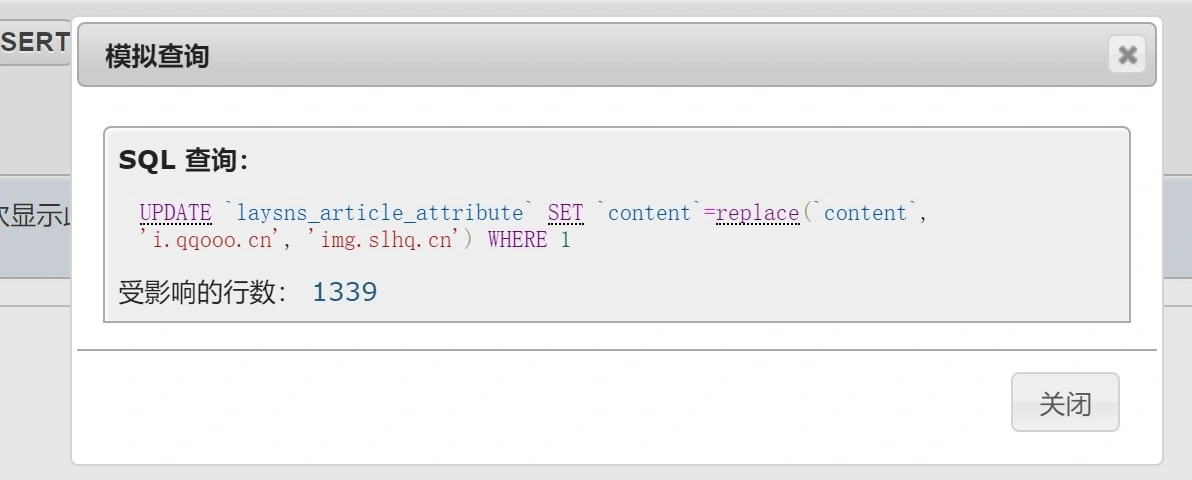Close the 模拟查询 dialog with X icon

(x=1127, y=54)
